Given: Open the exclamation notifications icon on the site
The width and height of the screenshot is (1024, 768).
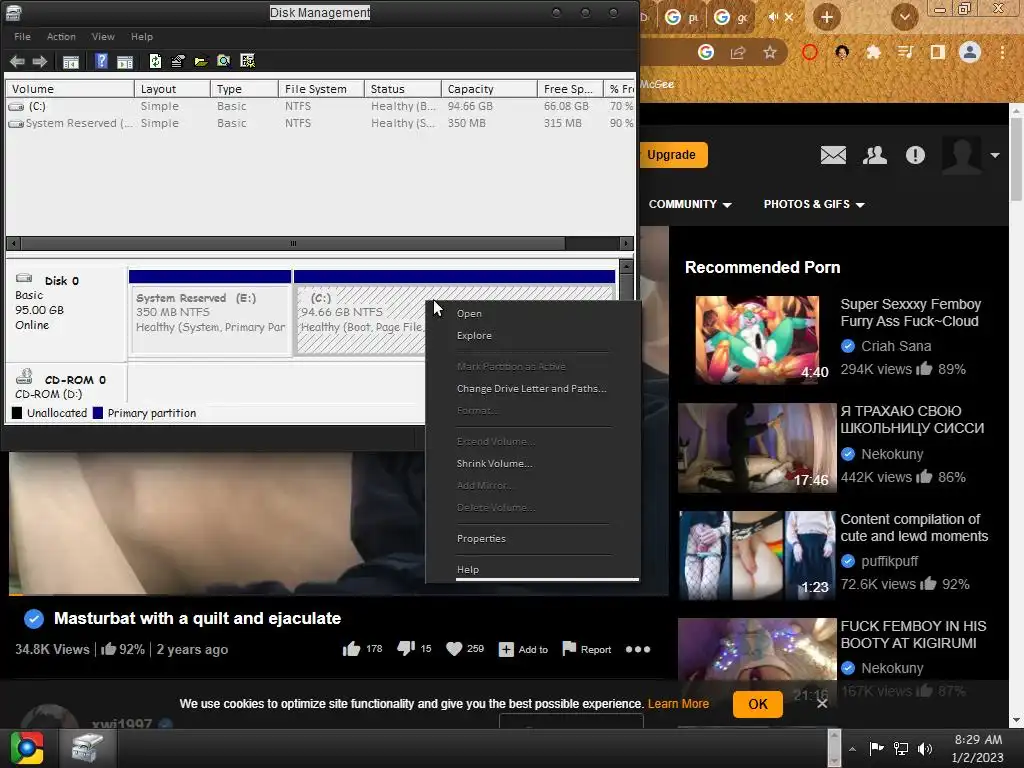Looking at the screenshot, I should pos(915,155).
